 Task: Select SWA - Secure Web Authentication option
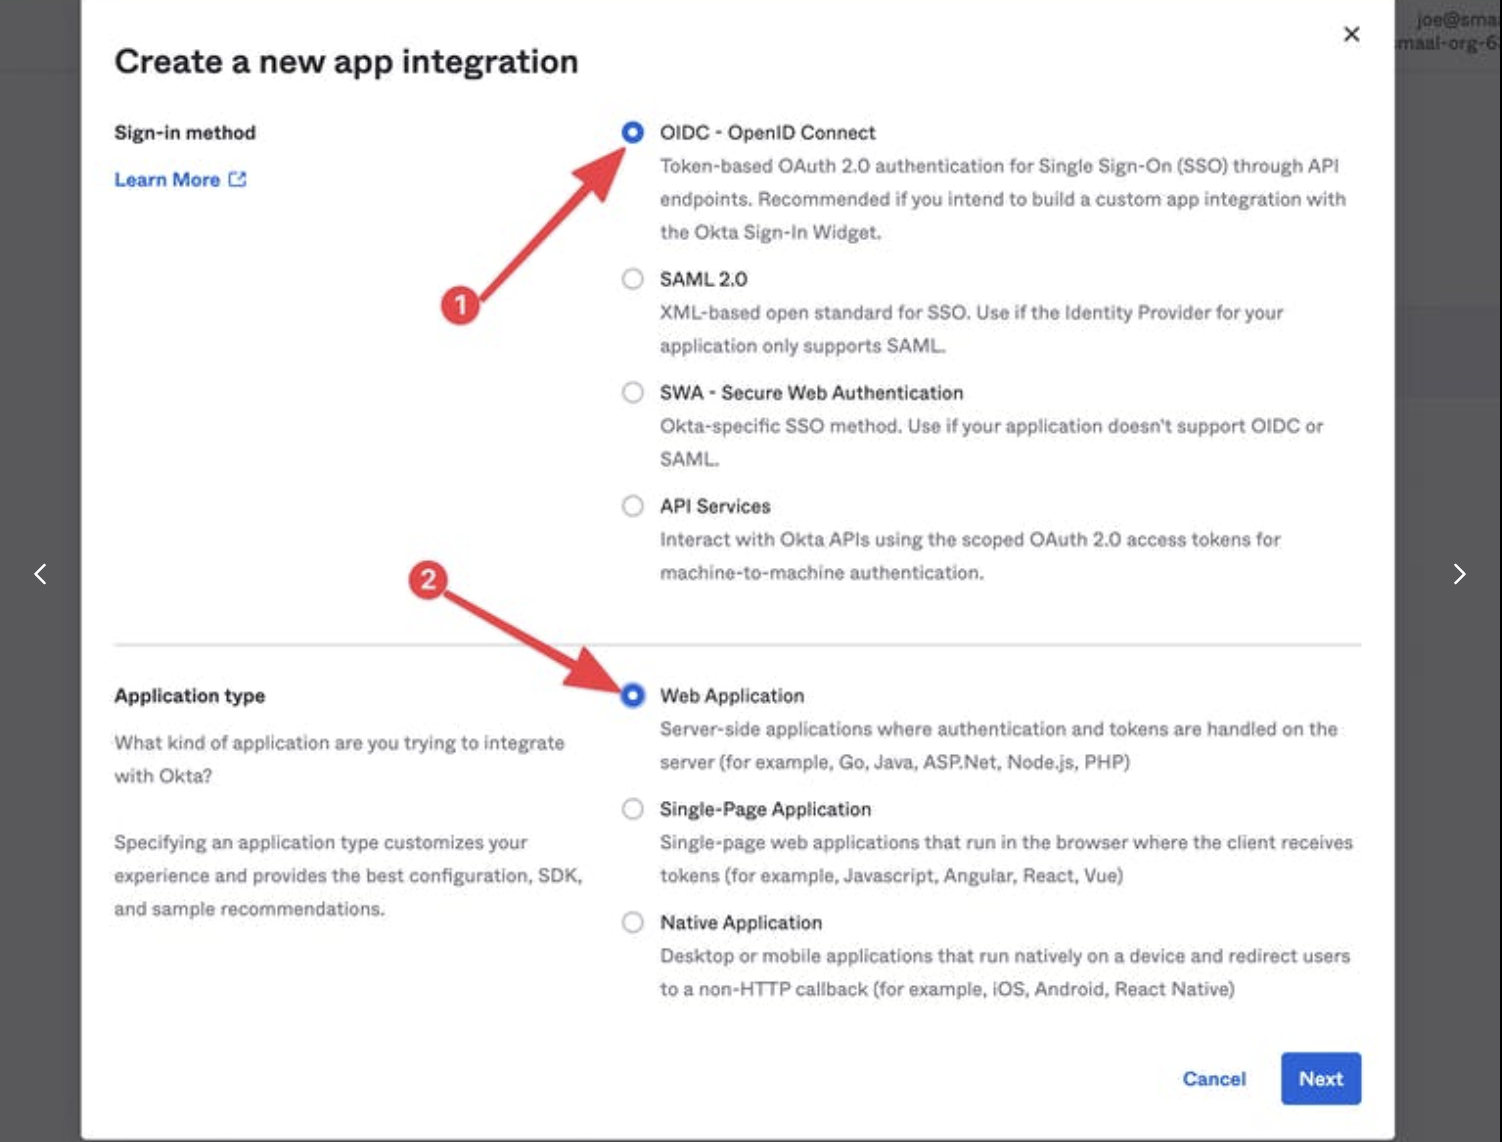pyautogui.click(x=632, y=392)
